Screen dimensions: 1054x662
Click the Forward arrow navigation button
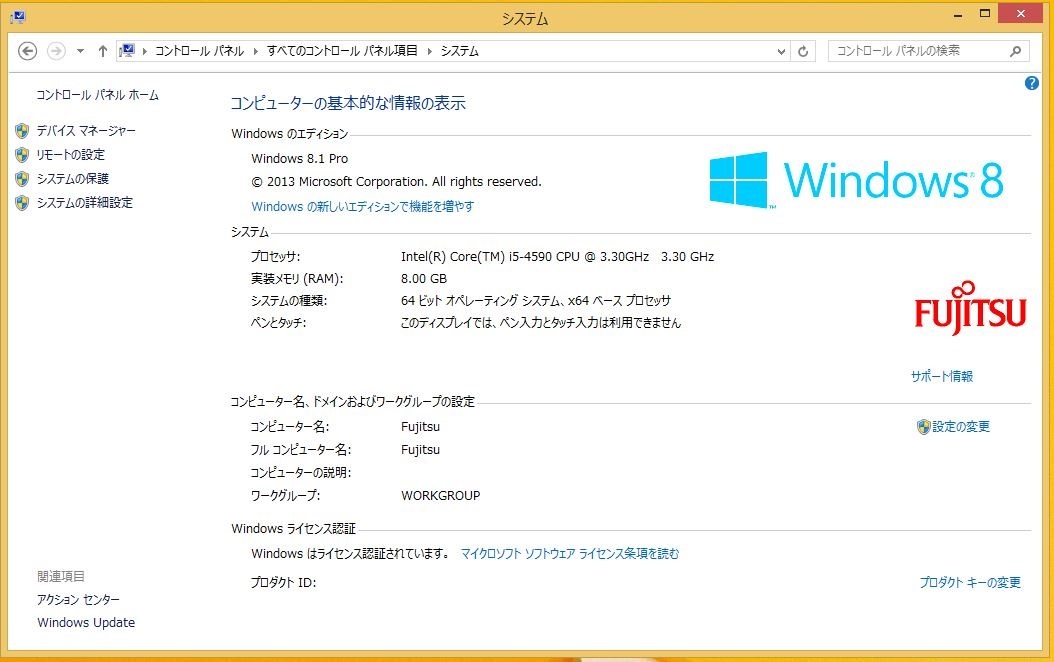[56, 51]
